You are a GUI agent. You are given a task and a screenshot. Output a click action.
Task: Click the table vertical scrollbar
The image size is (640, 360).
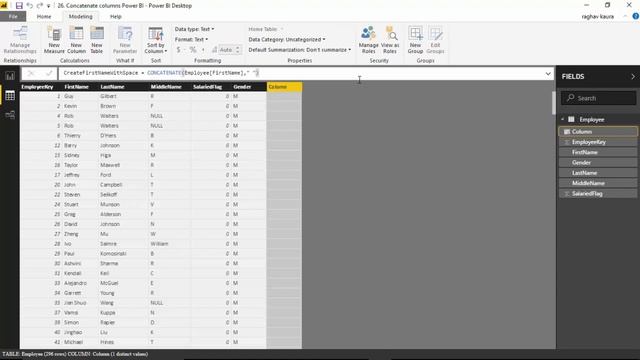(x=553, y=103)
